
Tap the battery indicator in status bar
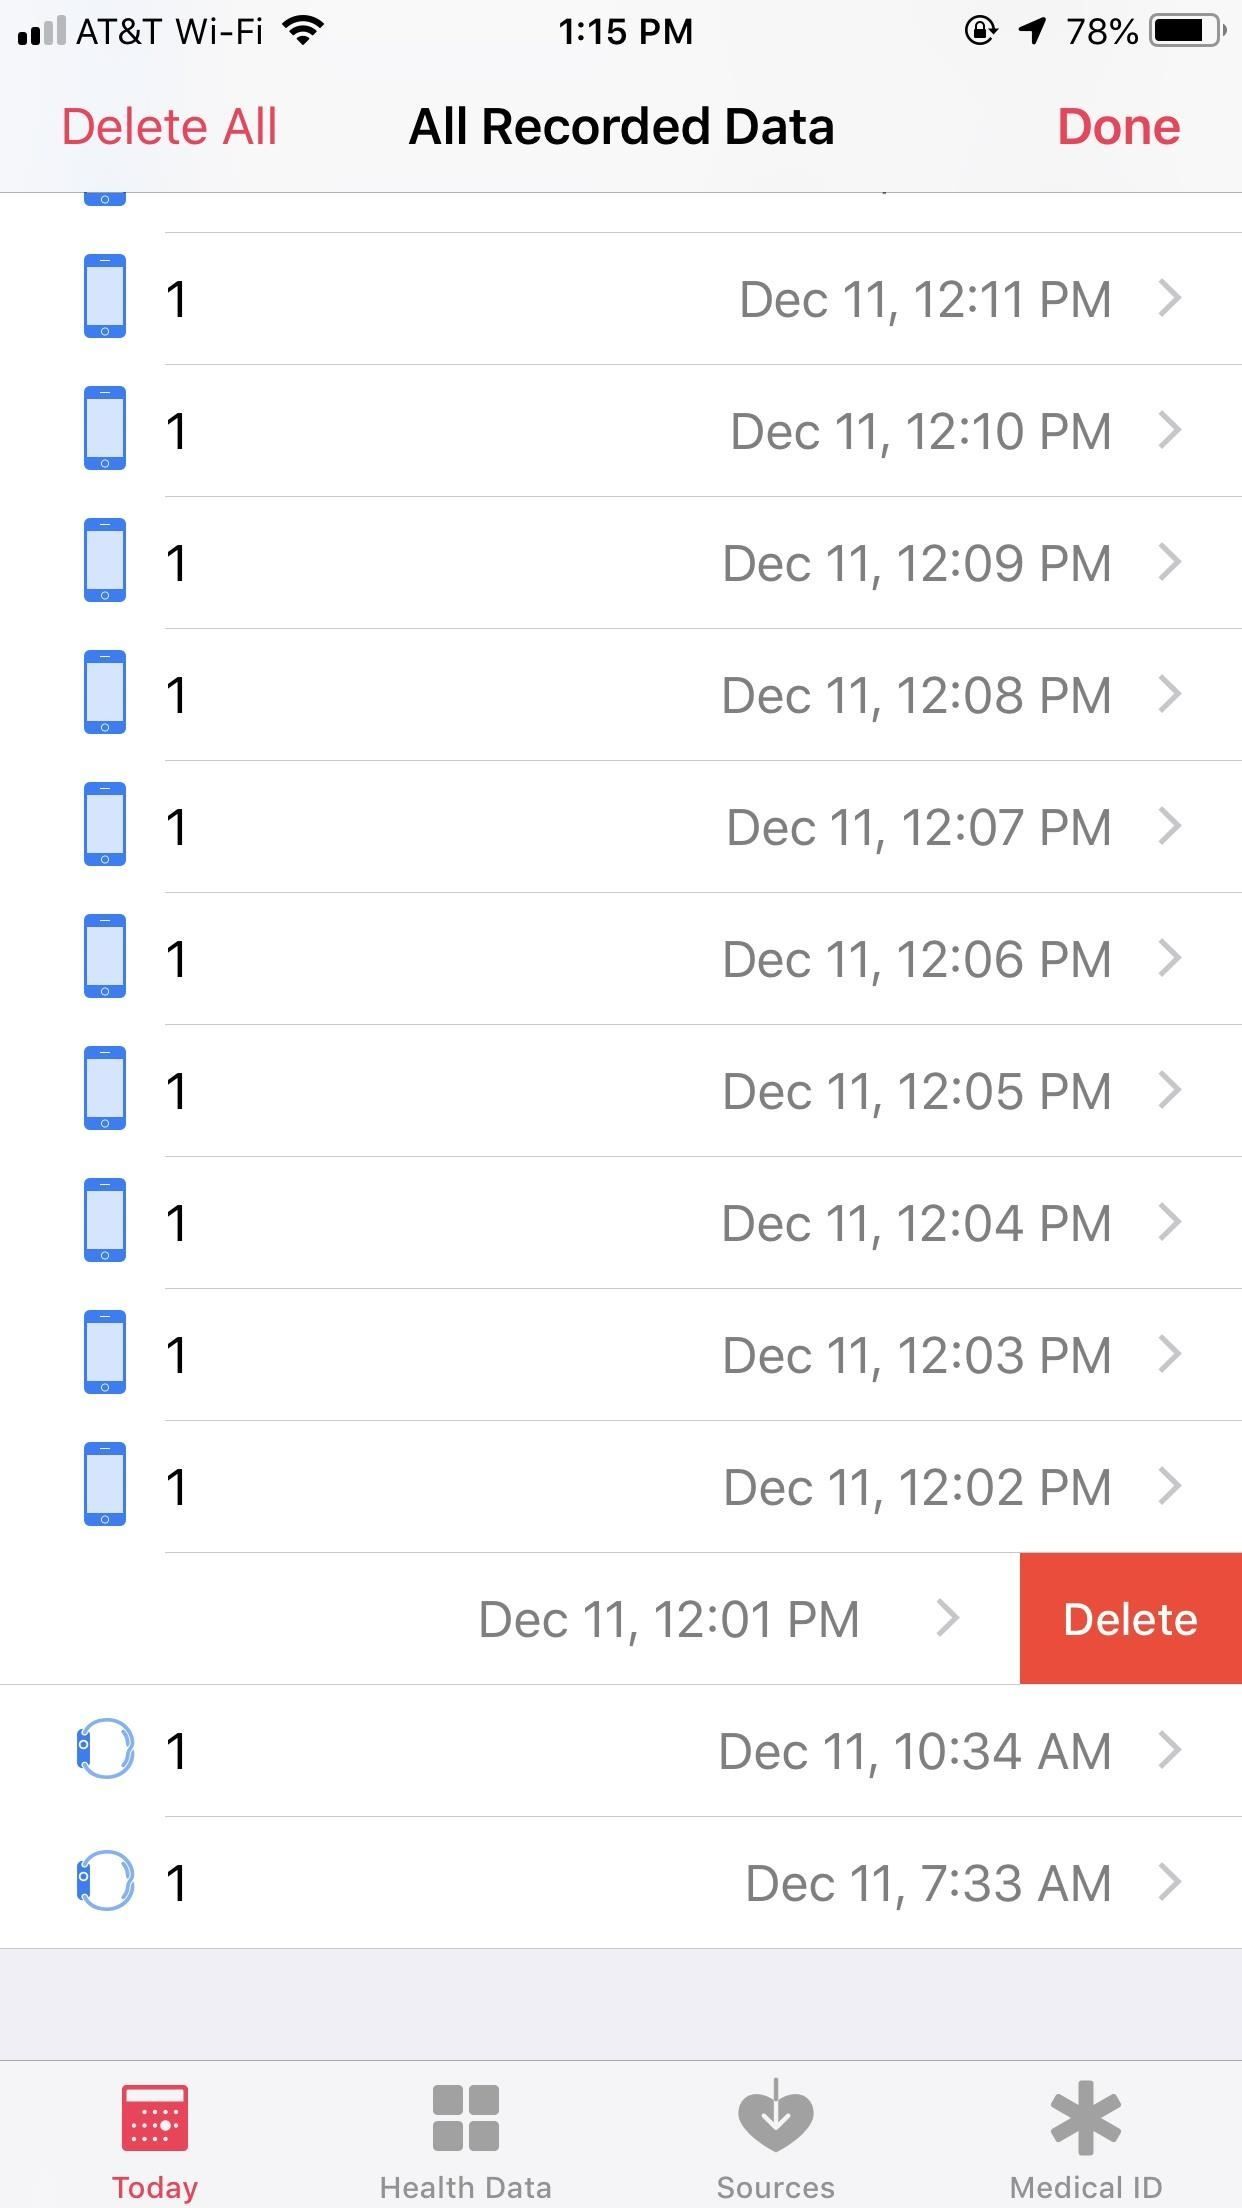pos(1187,32)
